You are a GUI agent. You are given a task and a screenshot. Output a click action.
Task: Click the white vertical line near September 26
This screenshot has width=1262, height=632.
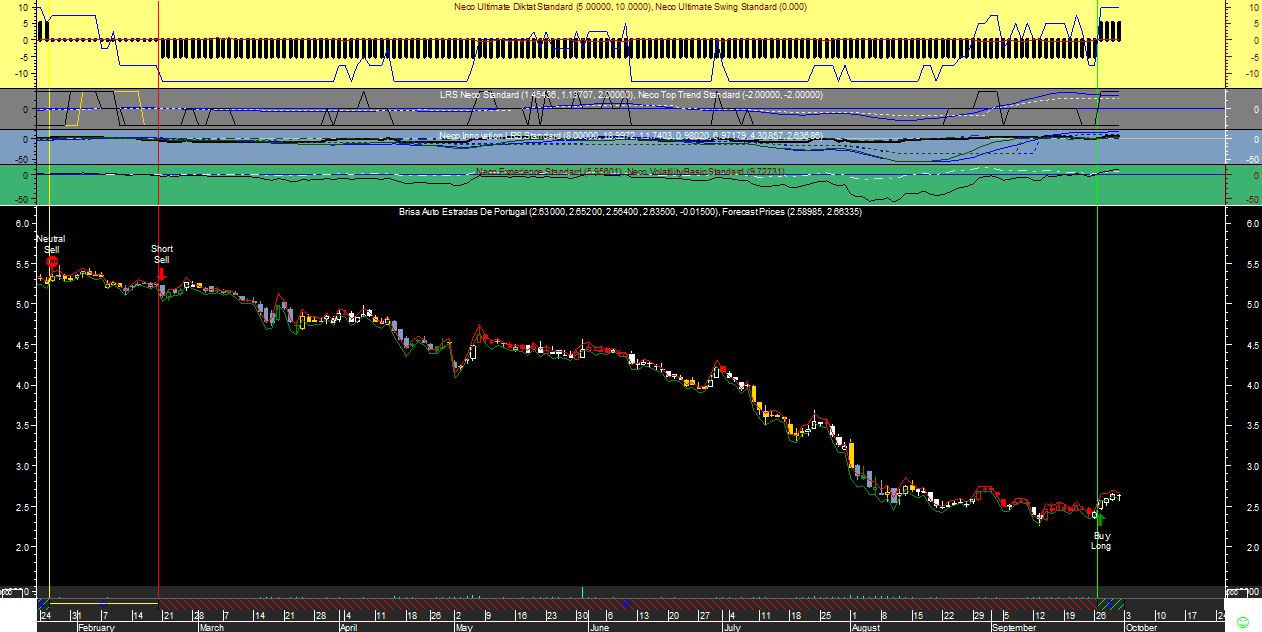(1098, 300)
